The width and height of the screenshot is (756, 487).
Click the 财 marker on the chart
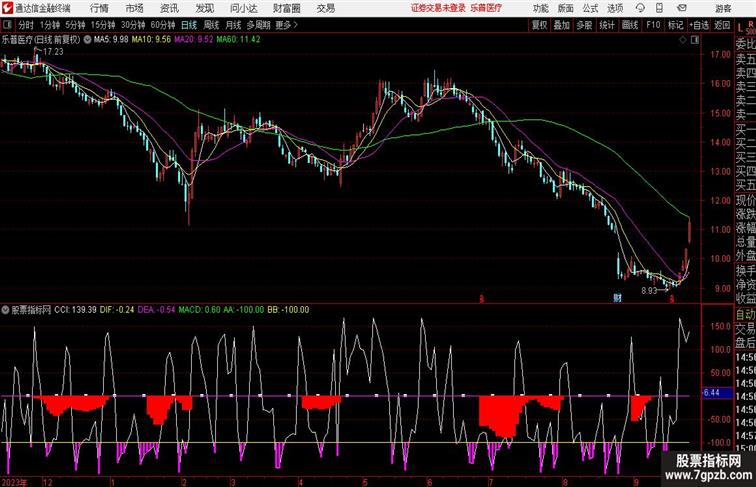click(618, 298)
